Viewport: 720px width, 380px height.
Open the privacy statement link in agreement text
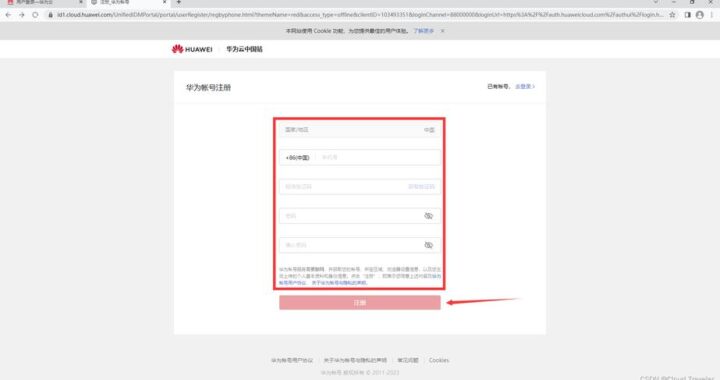339,283
